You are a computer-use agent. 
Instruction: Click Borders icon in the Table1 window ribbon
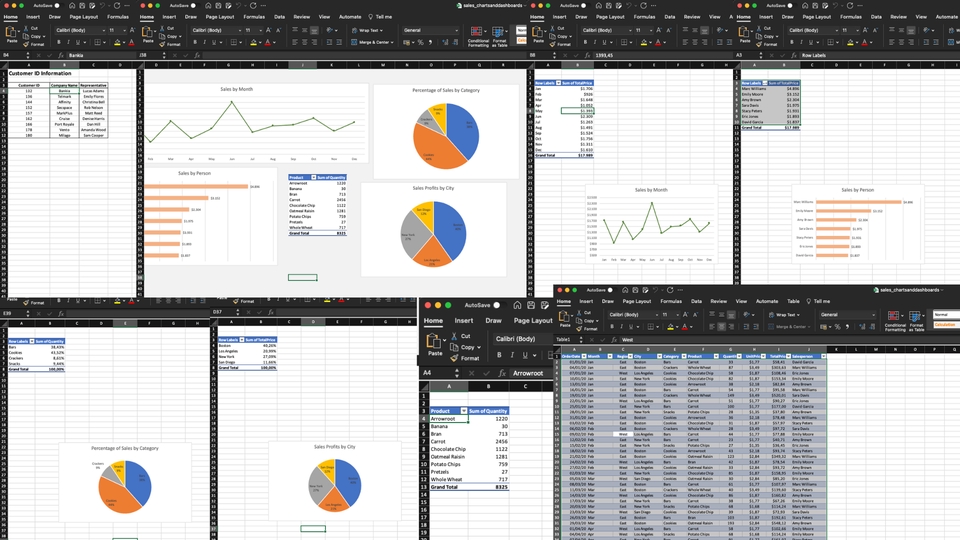[x=650, y=327]
